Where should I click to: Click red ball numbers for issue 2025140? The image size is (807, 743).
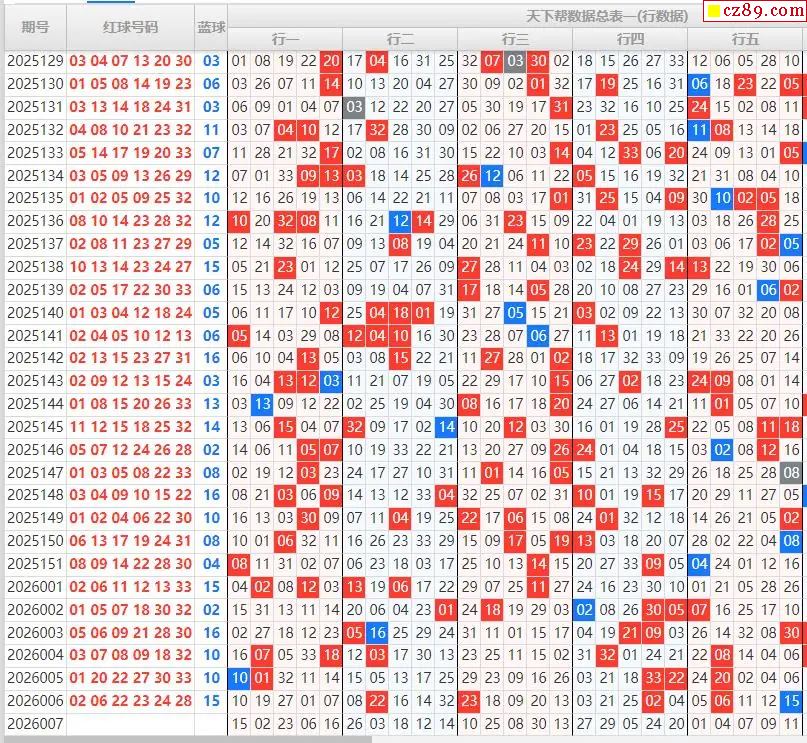click(x=130, y=312)
